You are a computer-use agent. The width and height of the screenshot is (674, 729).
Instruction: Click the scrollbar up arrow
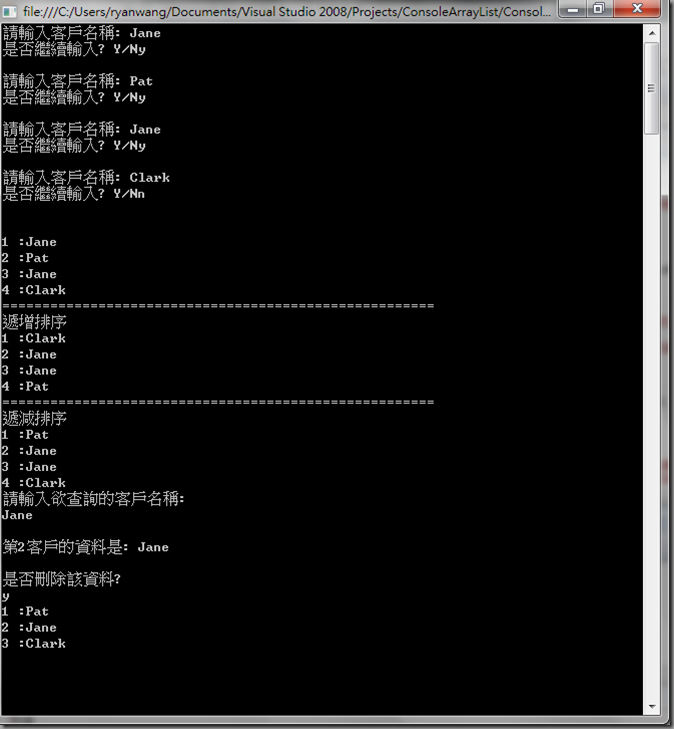652,33
